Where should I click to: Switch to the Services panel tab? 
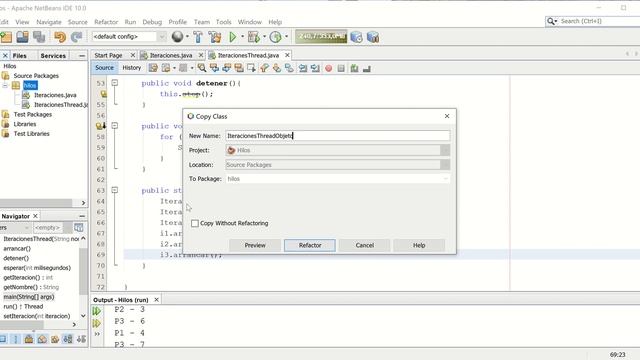[53, 56]
